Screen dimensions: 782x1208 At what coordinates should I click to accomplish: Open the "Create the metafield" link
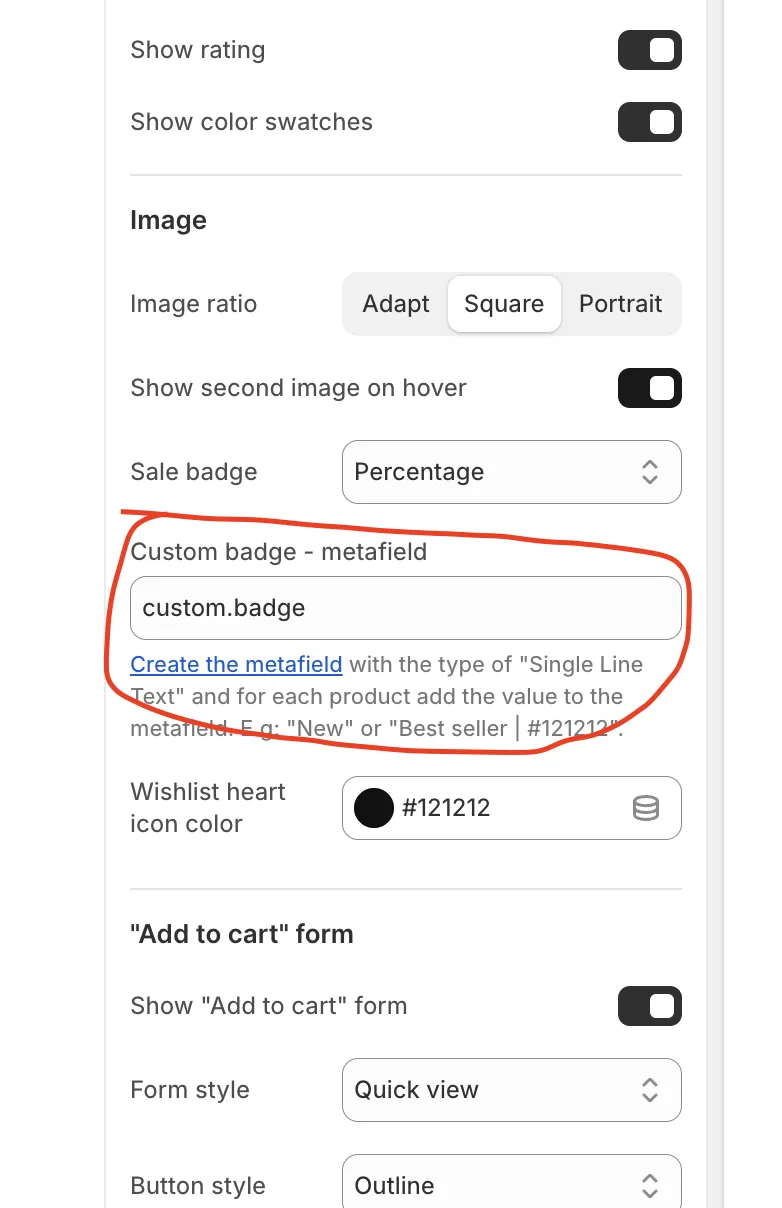coord(236,664)
